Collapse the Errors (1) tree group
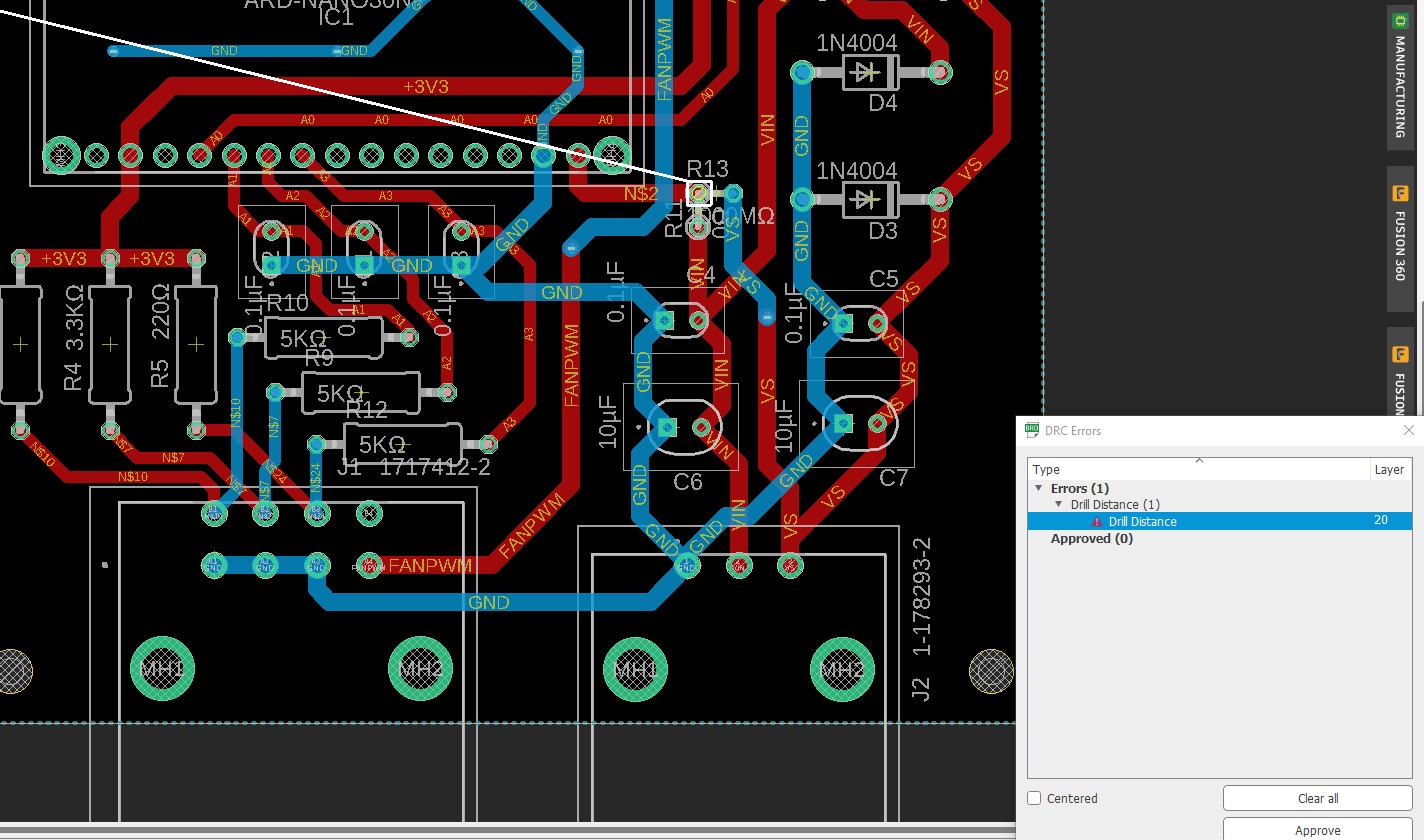This screenshot has height=840, width=1424. point(1040,488)
